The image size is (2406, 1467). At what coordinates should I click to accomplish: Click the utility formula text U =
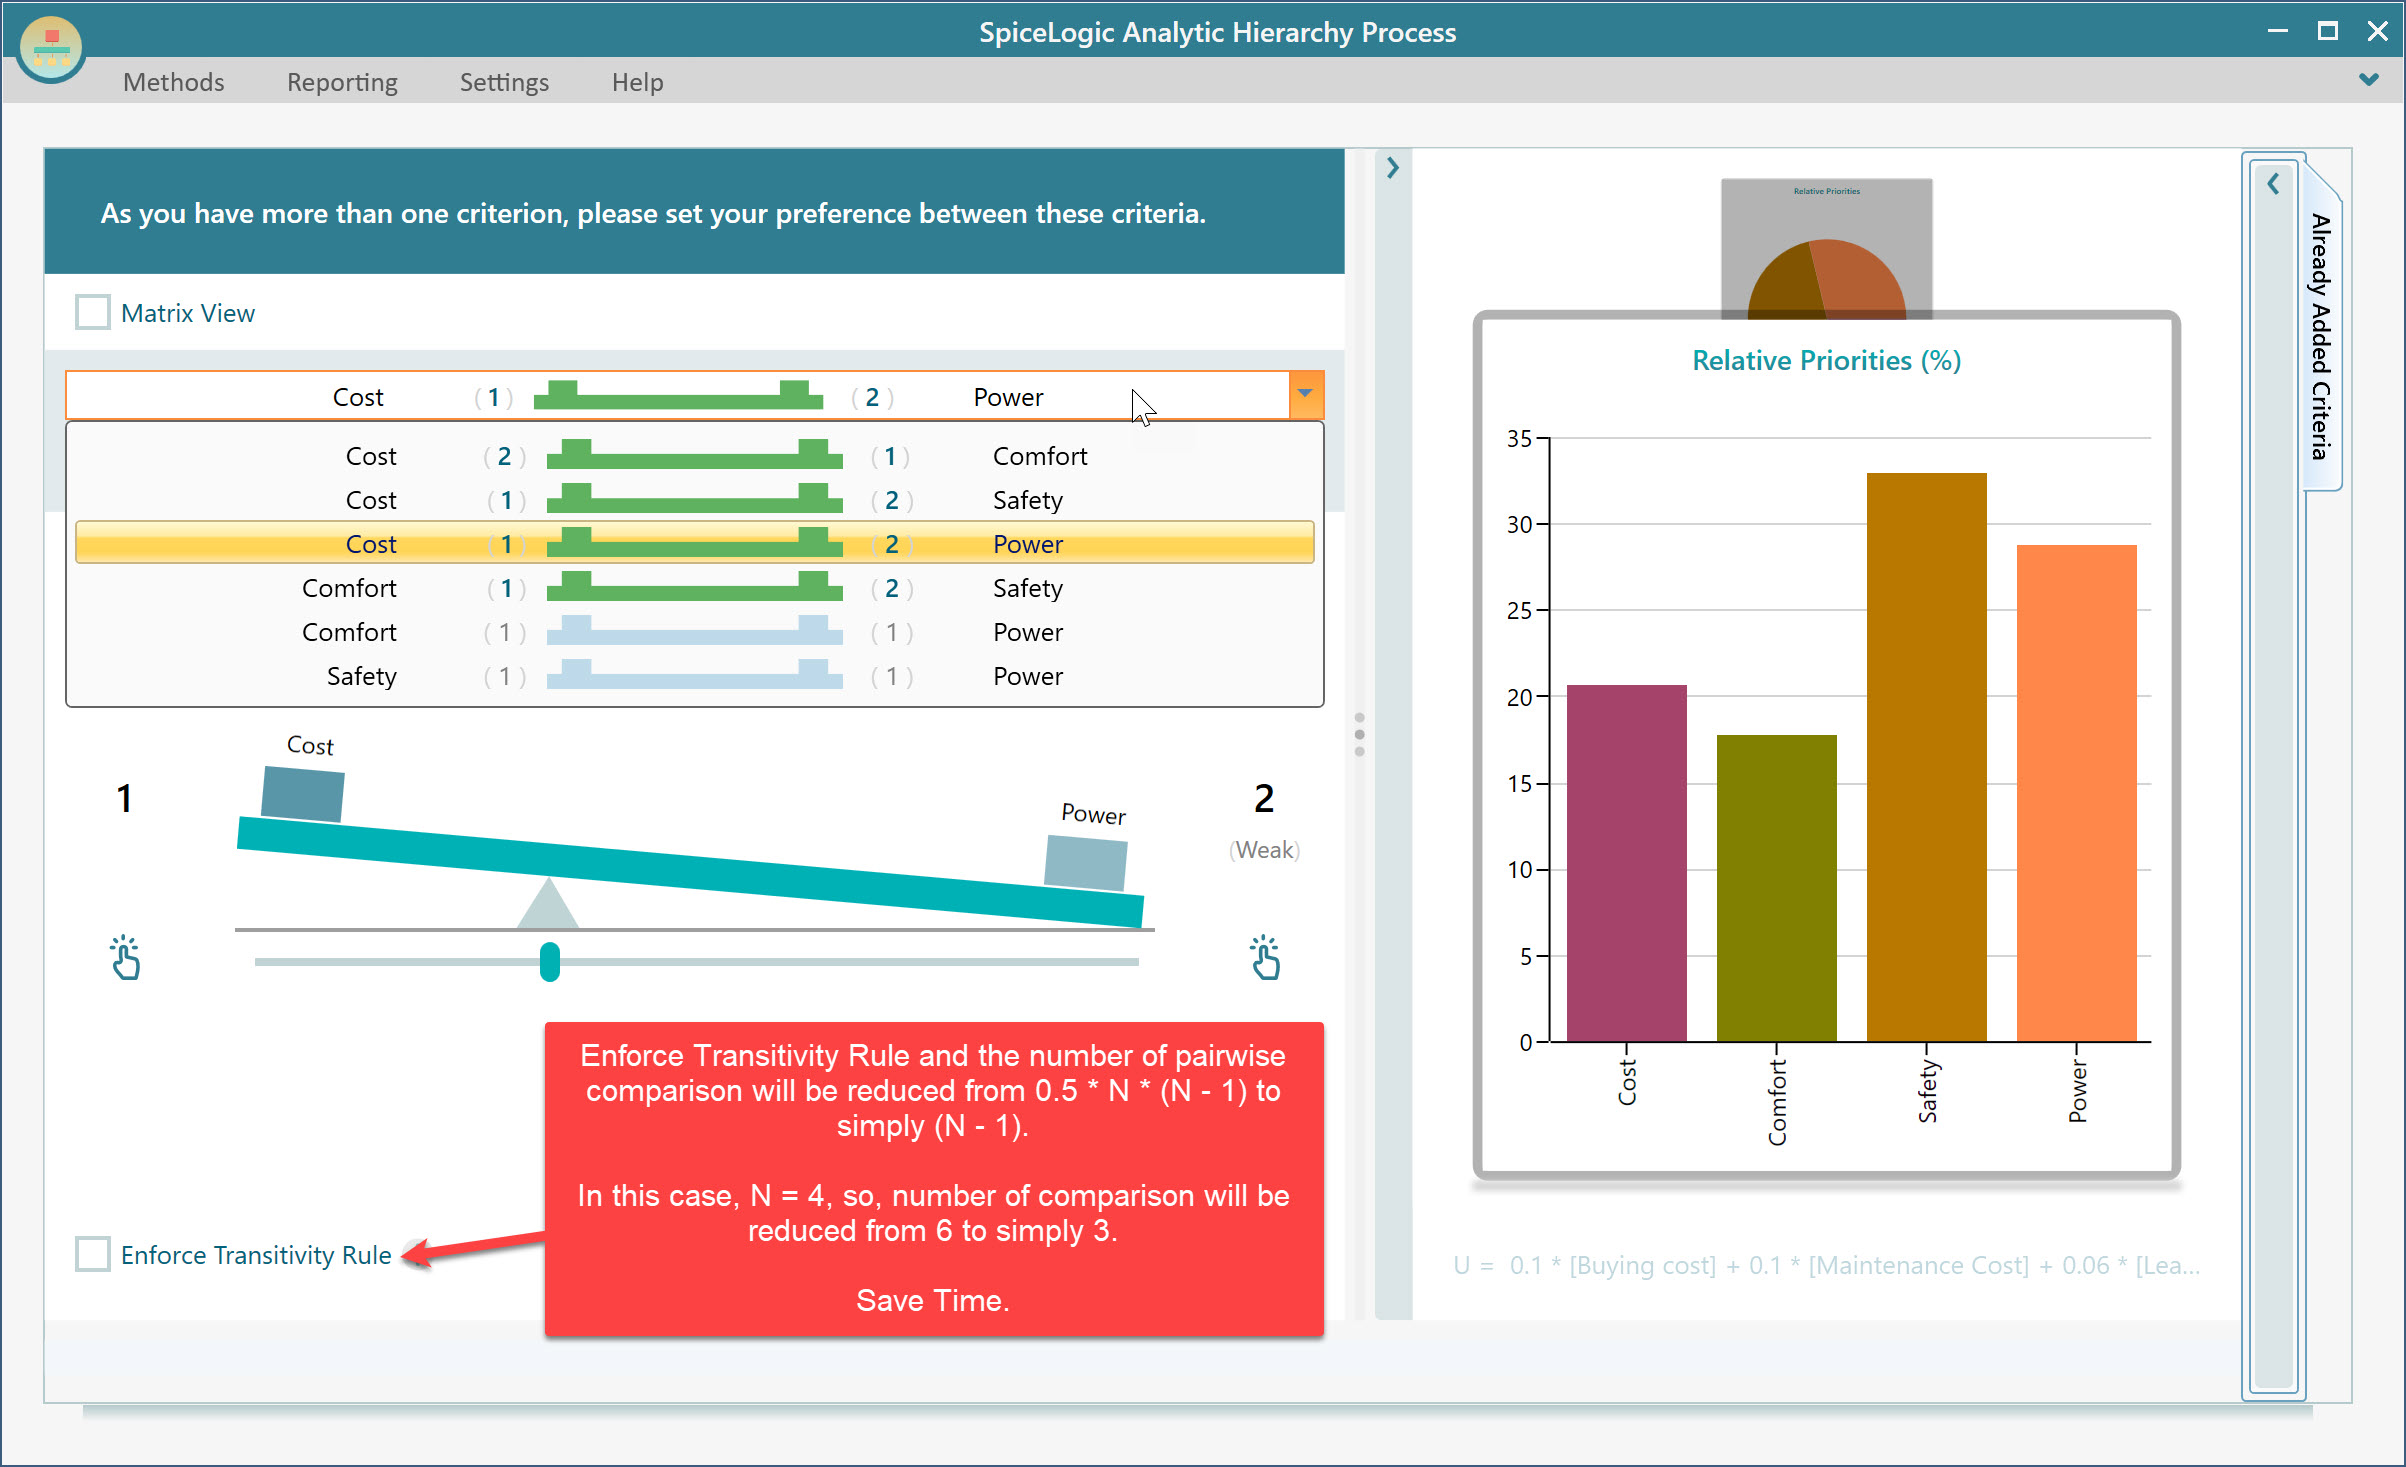pyautogui.click(x=1826, y=1265)
